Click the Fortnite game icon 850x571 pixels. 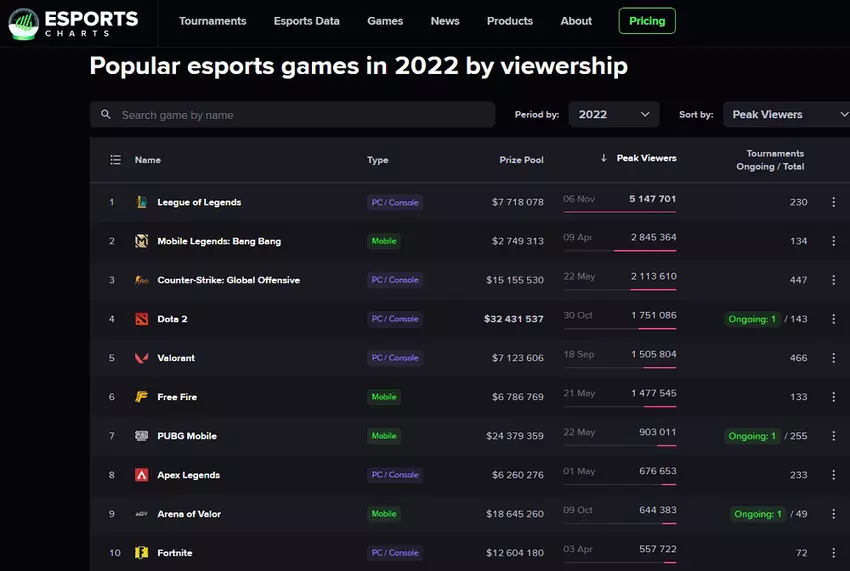[141, 553]
